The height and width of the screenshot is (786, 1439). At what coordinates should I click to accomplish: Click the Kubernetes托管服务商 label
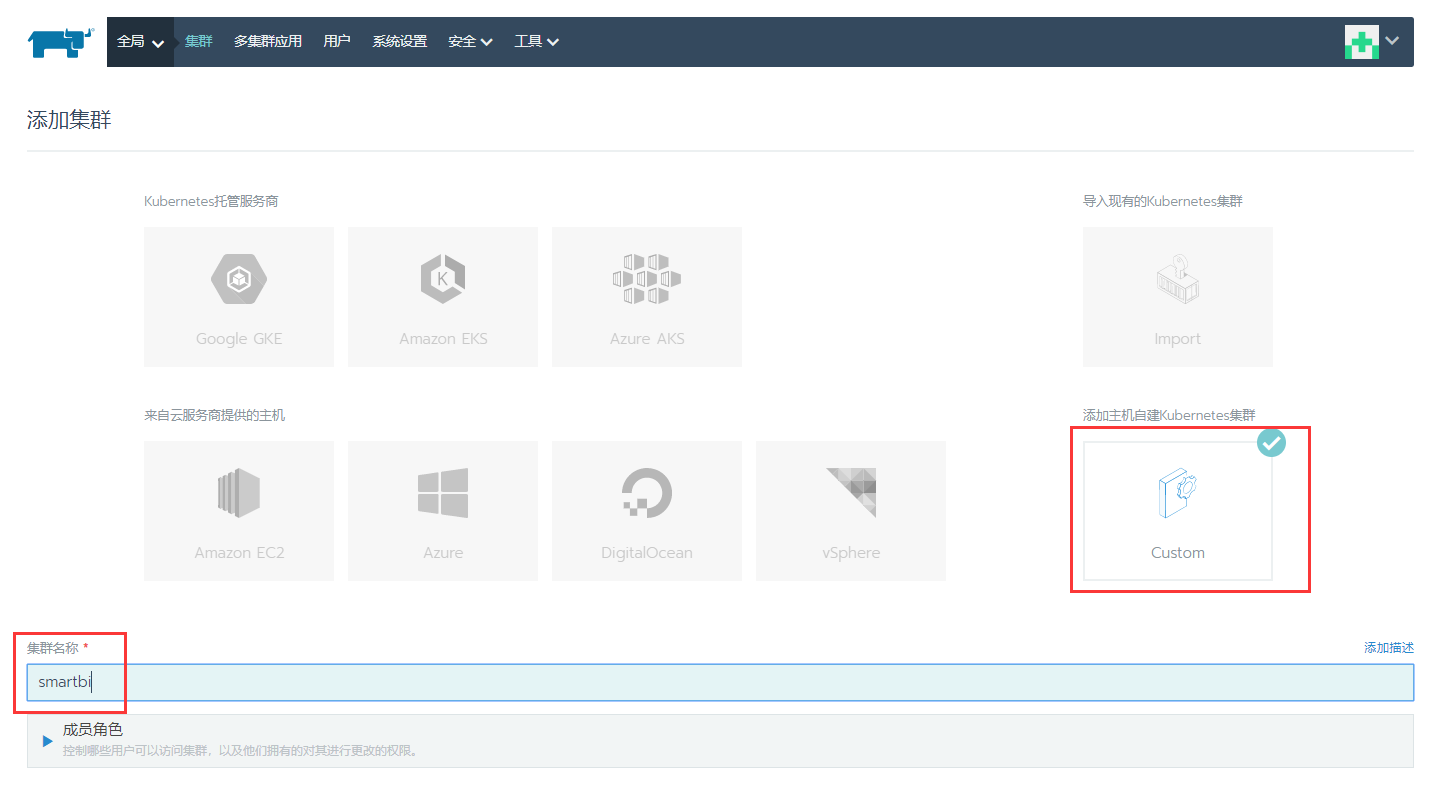coord(211,201)
